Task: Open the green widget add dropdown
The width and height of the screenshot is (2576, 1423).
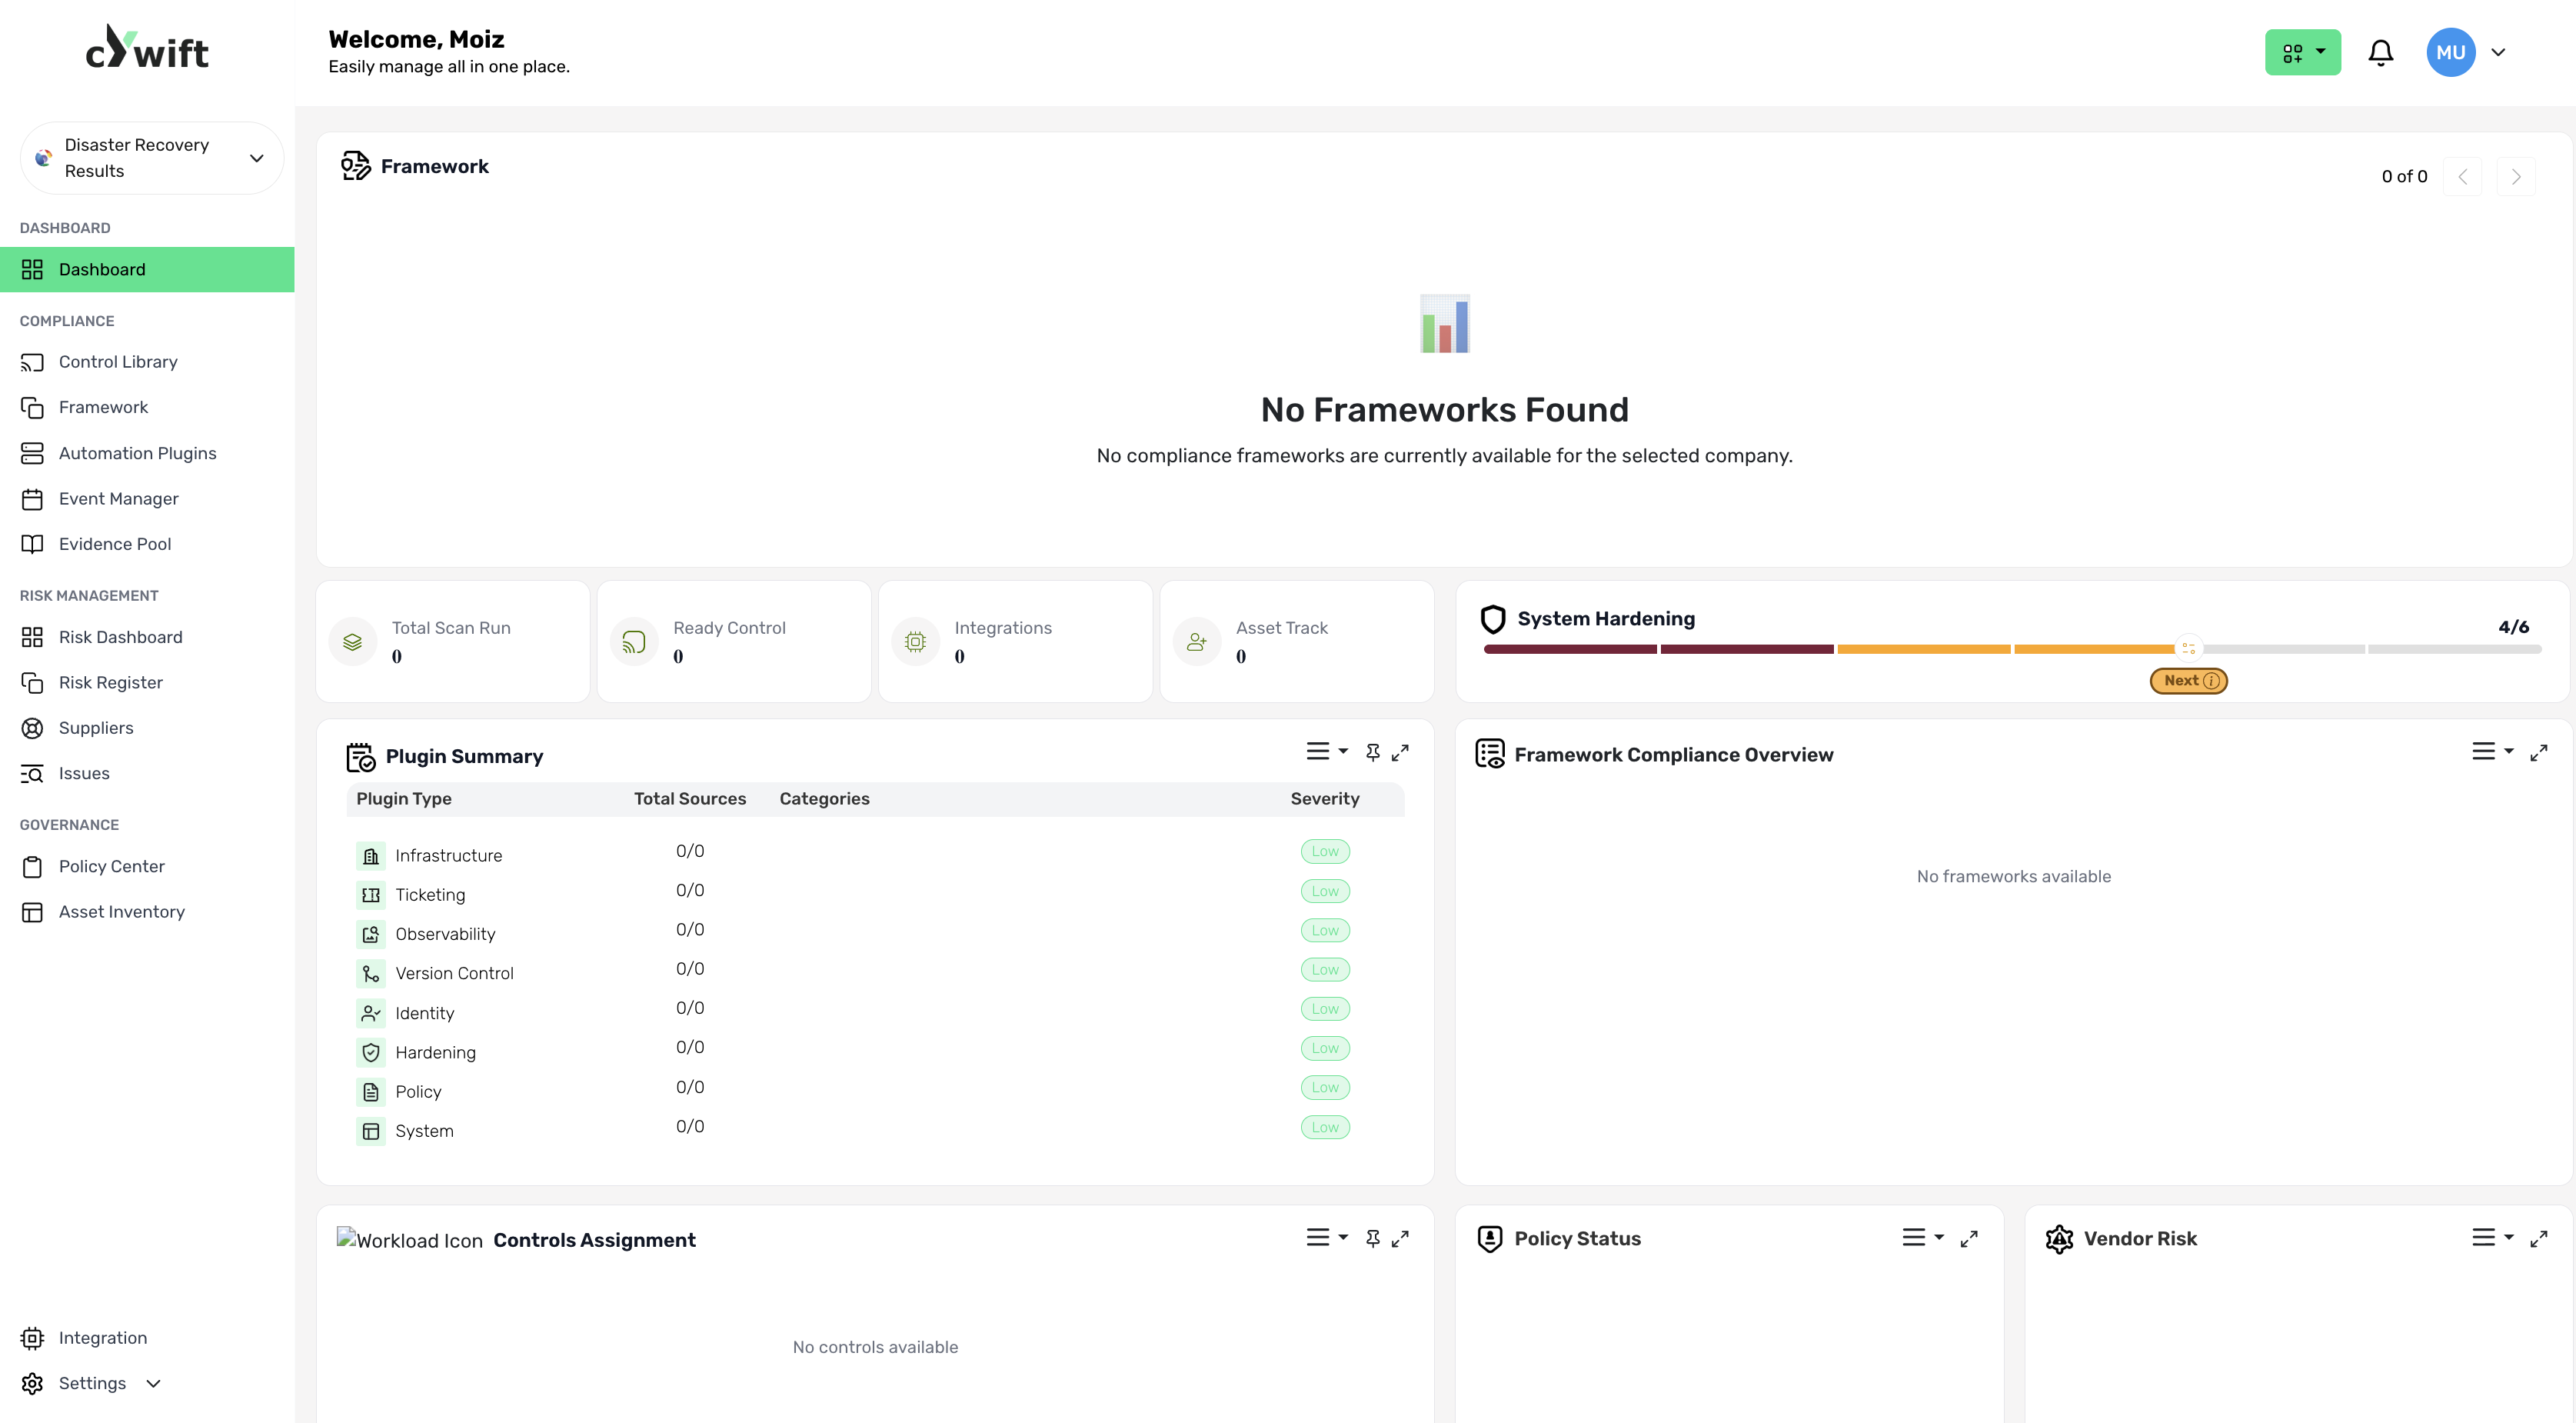Action: (x=2302, y=52)
